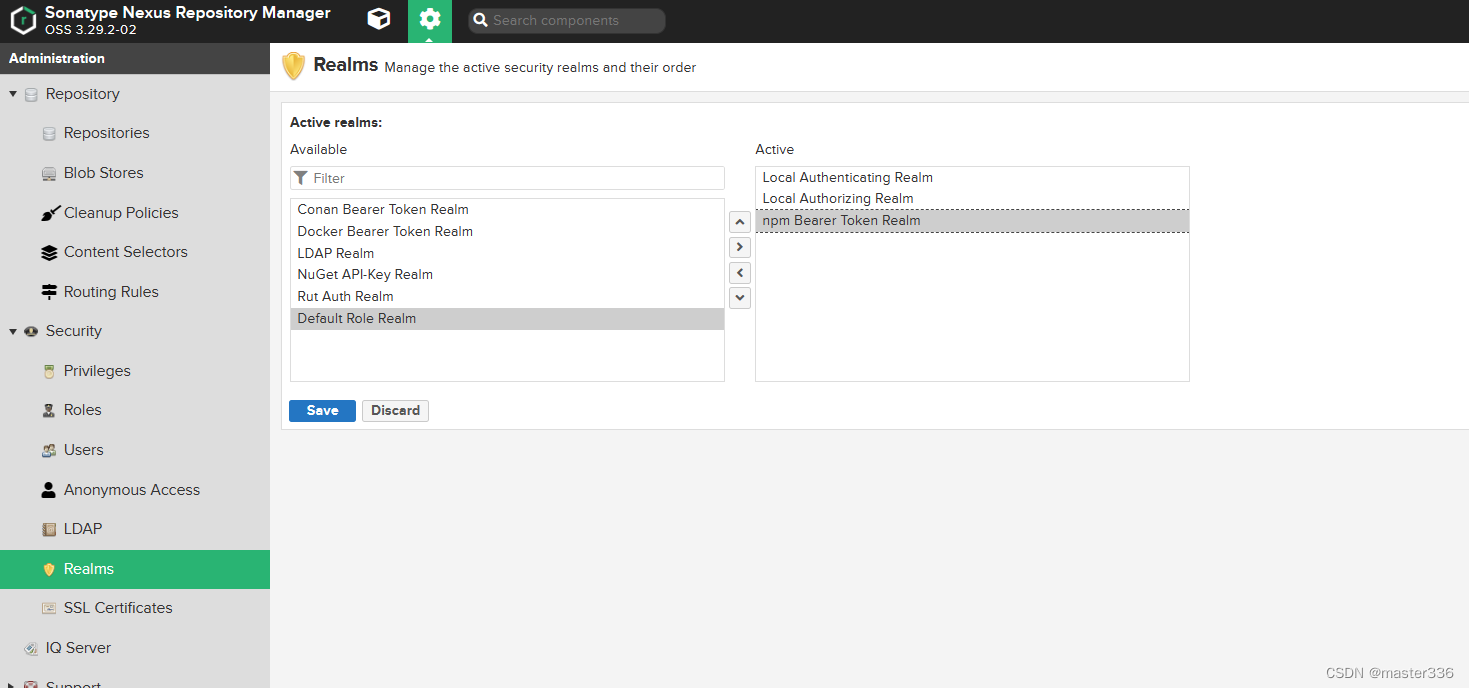This screenshot has width=1469, height=688.
Task: Discard realm changes
Action: tap(395, 411)
